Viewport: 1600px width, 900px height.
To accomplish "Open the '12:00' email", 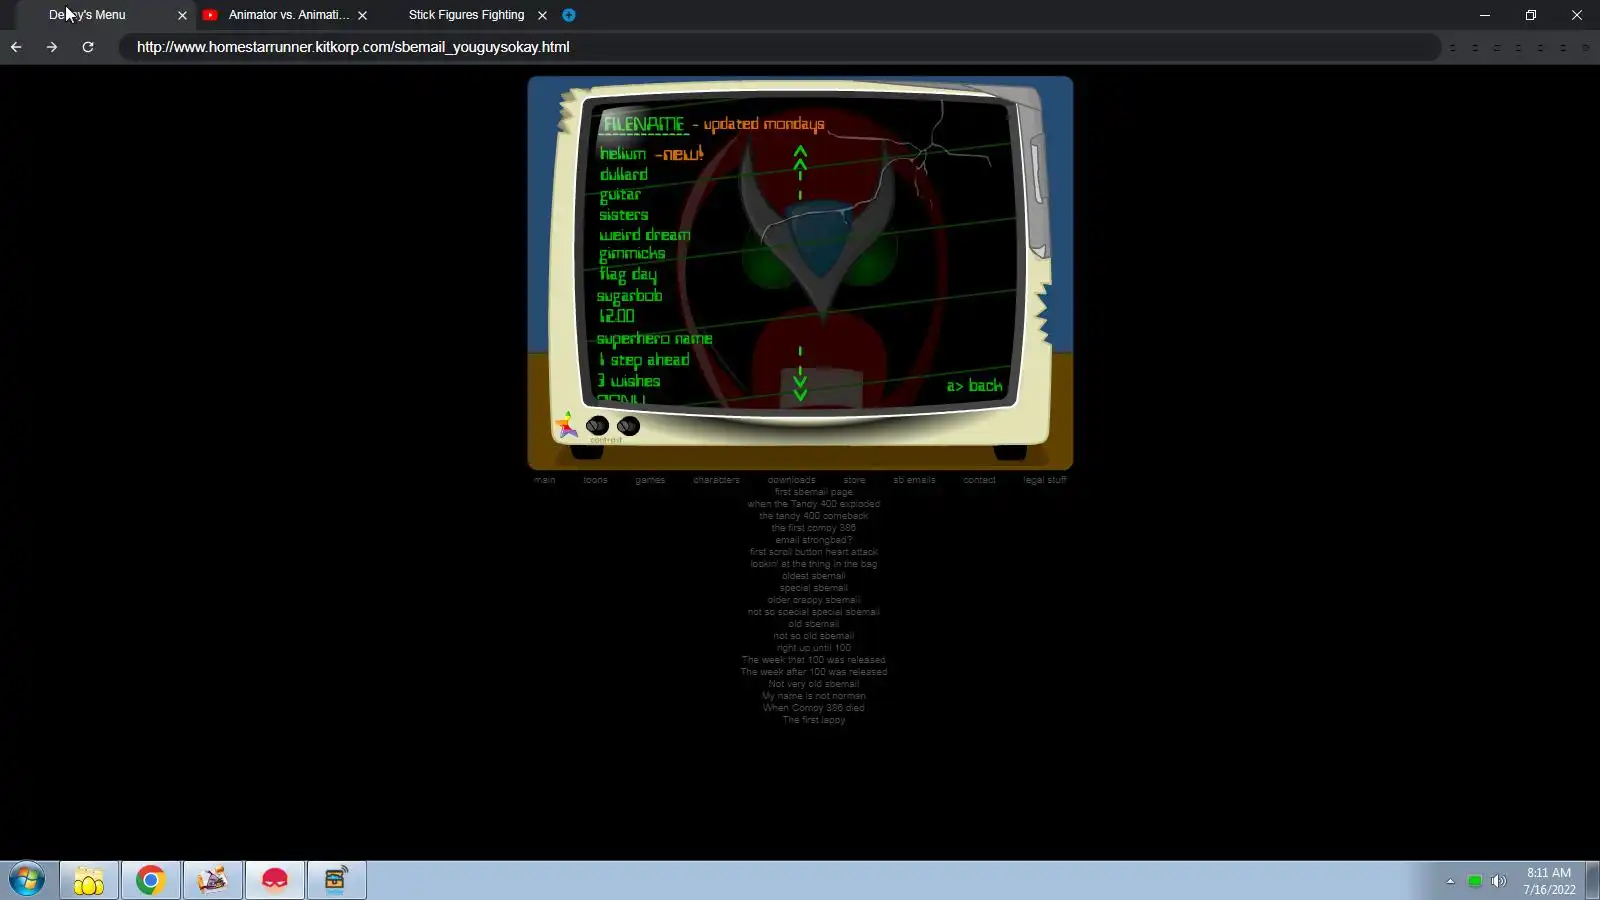I will click(617, 316).
